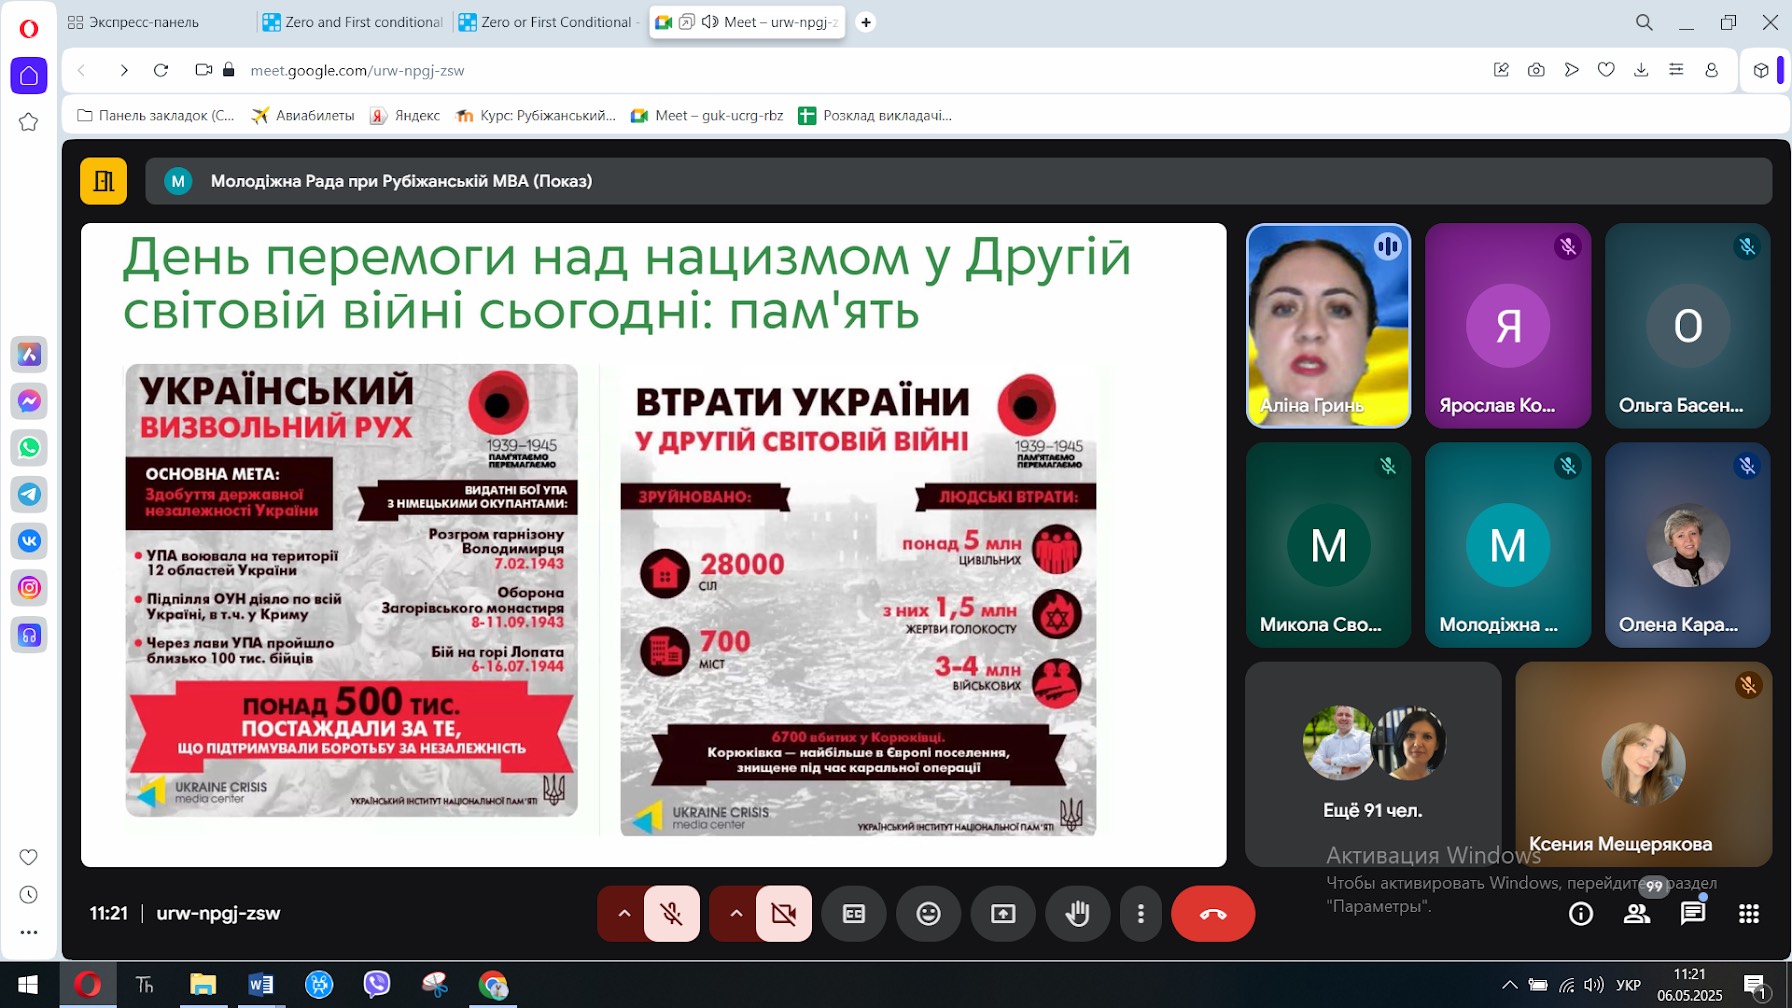Open the Opera home sidebar icon

tap(29, 76)
